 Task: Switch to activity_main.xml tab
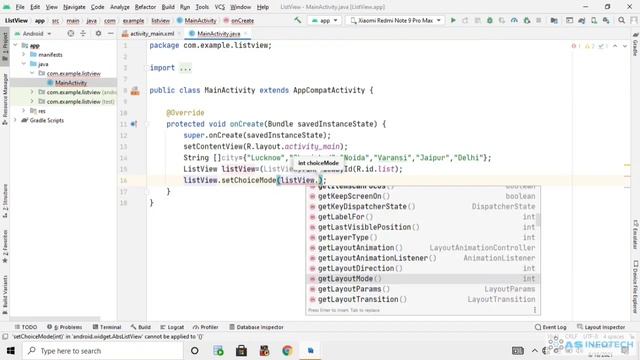(x=152, y=33)
